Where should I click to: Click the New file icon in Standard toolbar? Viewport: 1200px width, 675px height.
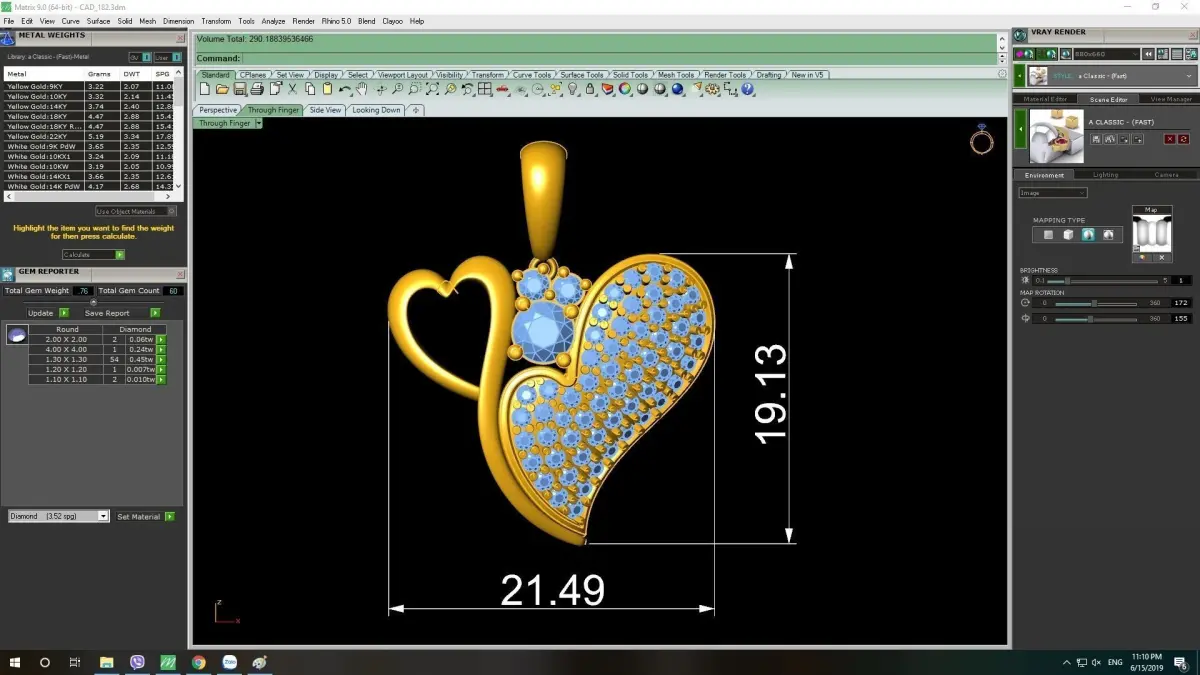204,90
